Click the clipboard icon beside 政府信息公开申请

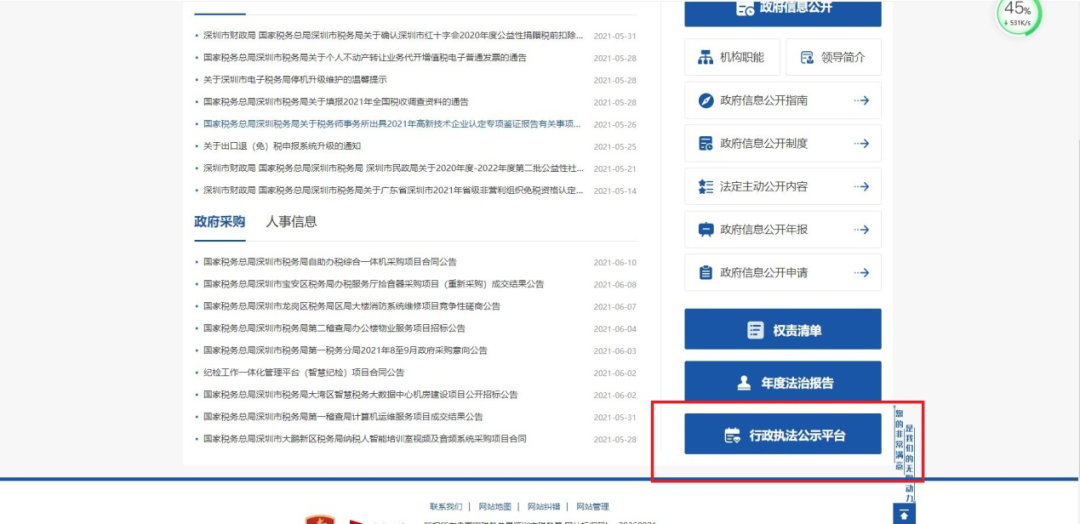[705, 273]
